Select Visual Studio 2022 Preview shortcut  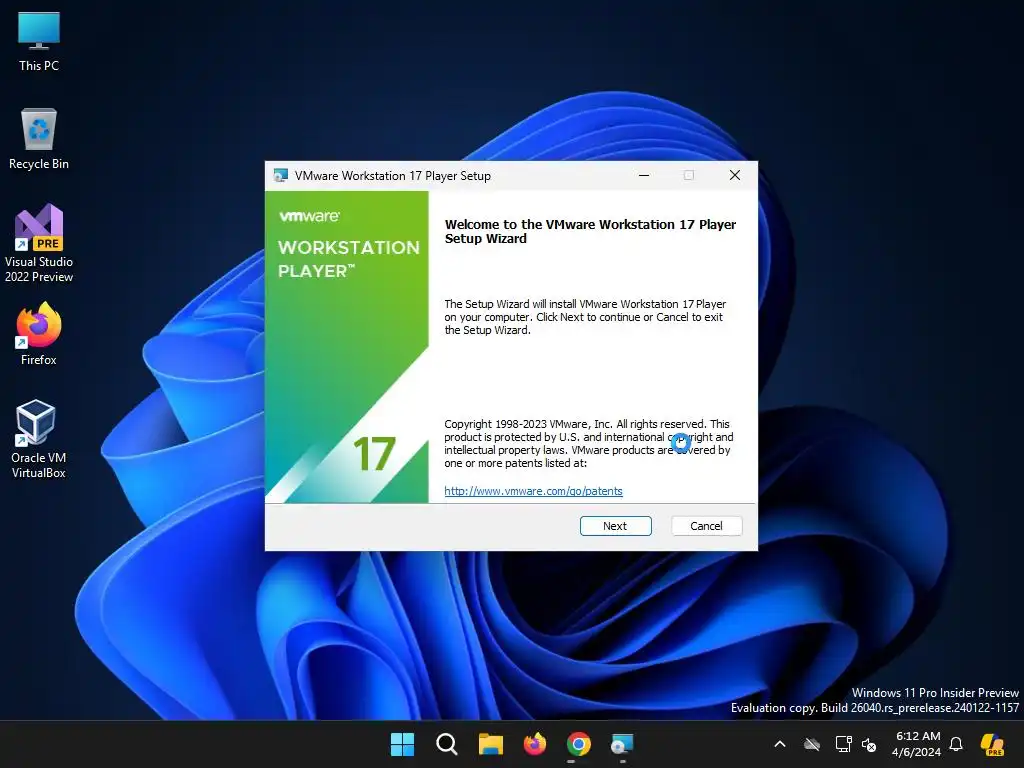pos(39,244)
